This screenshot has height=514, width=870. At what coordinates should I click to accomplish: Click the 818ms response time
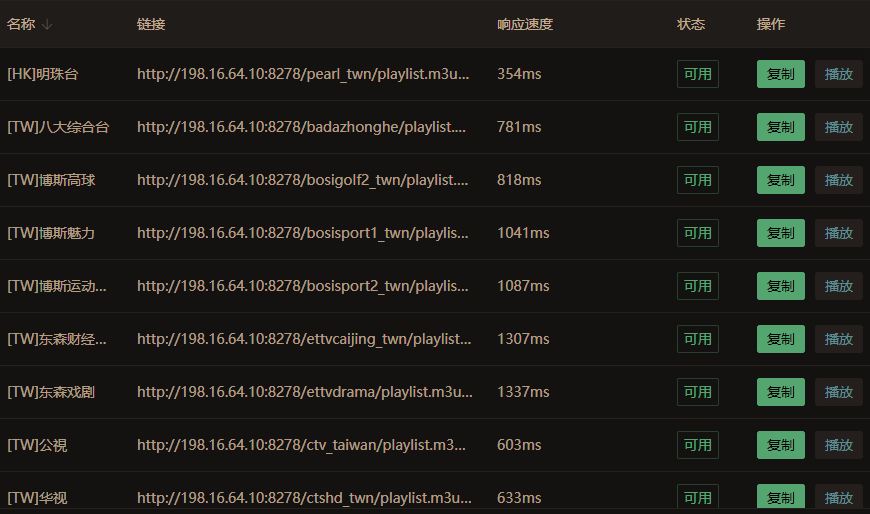[519, 180]
